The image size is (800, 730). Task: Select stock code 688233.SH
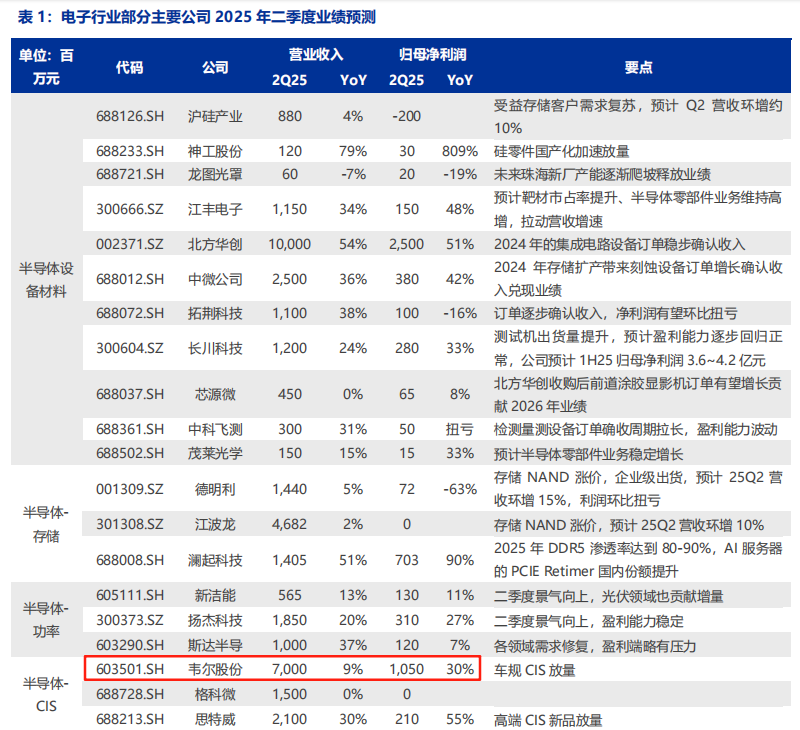(x=130, y=152)
